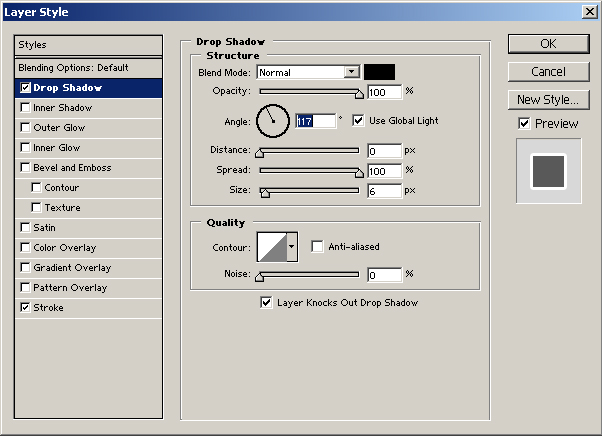Toggle Layer Knocks Out Drop Shadow
The height and width of the screenshot is (436, 602).
coord(266,302)
